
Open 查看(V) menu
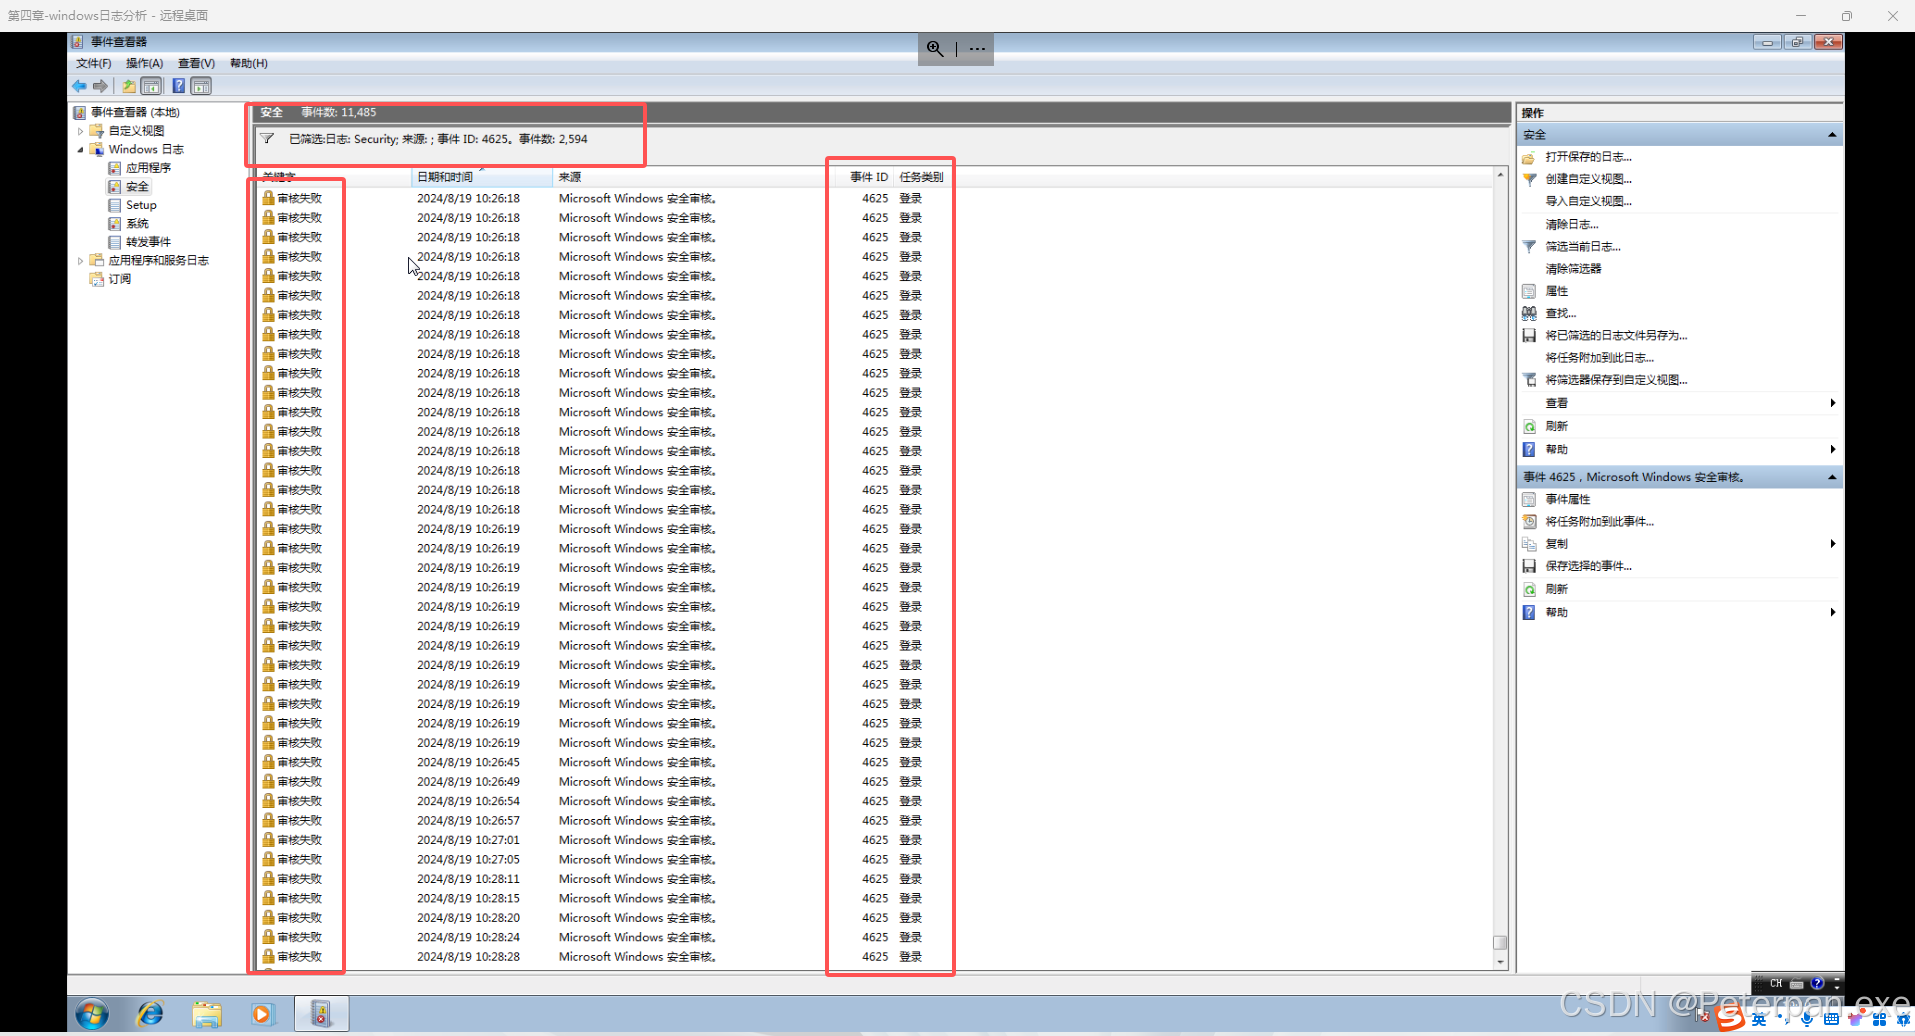pos(196,63)
